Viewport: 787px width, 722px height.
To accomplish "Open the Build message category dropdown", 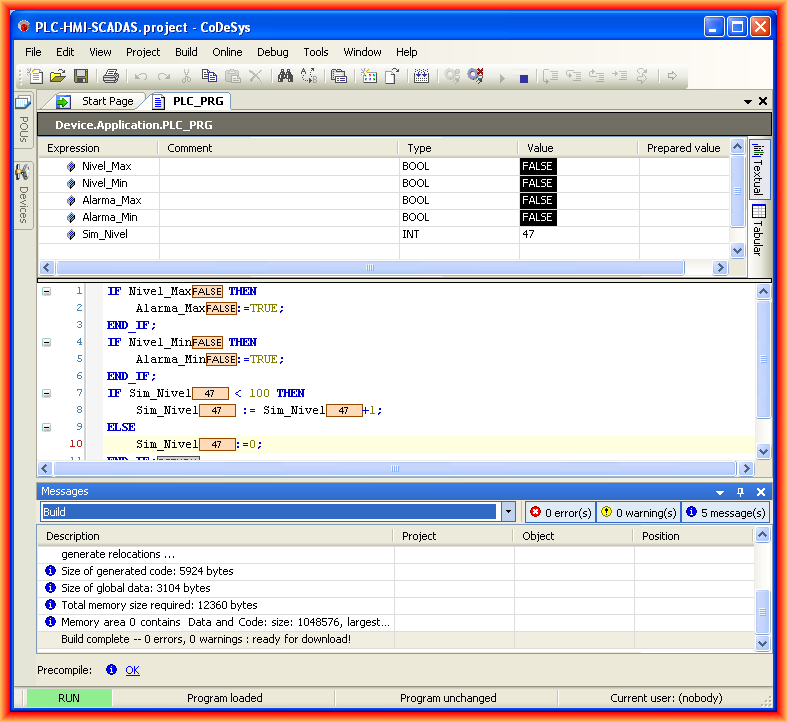I will pyautogui.click(x=508, y=512).
